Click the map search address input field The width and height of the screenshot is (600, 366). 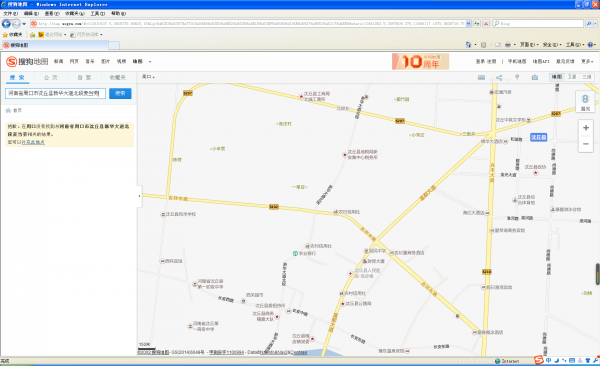point(55,93)
